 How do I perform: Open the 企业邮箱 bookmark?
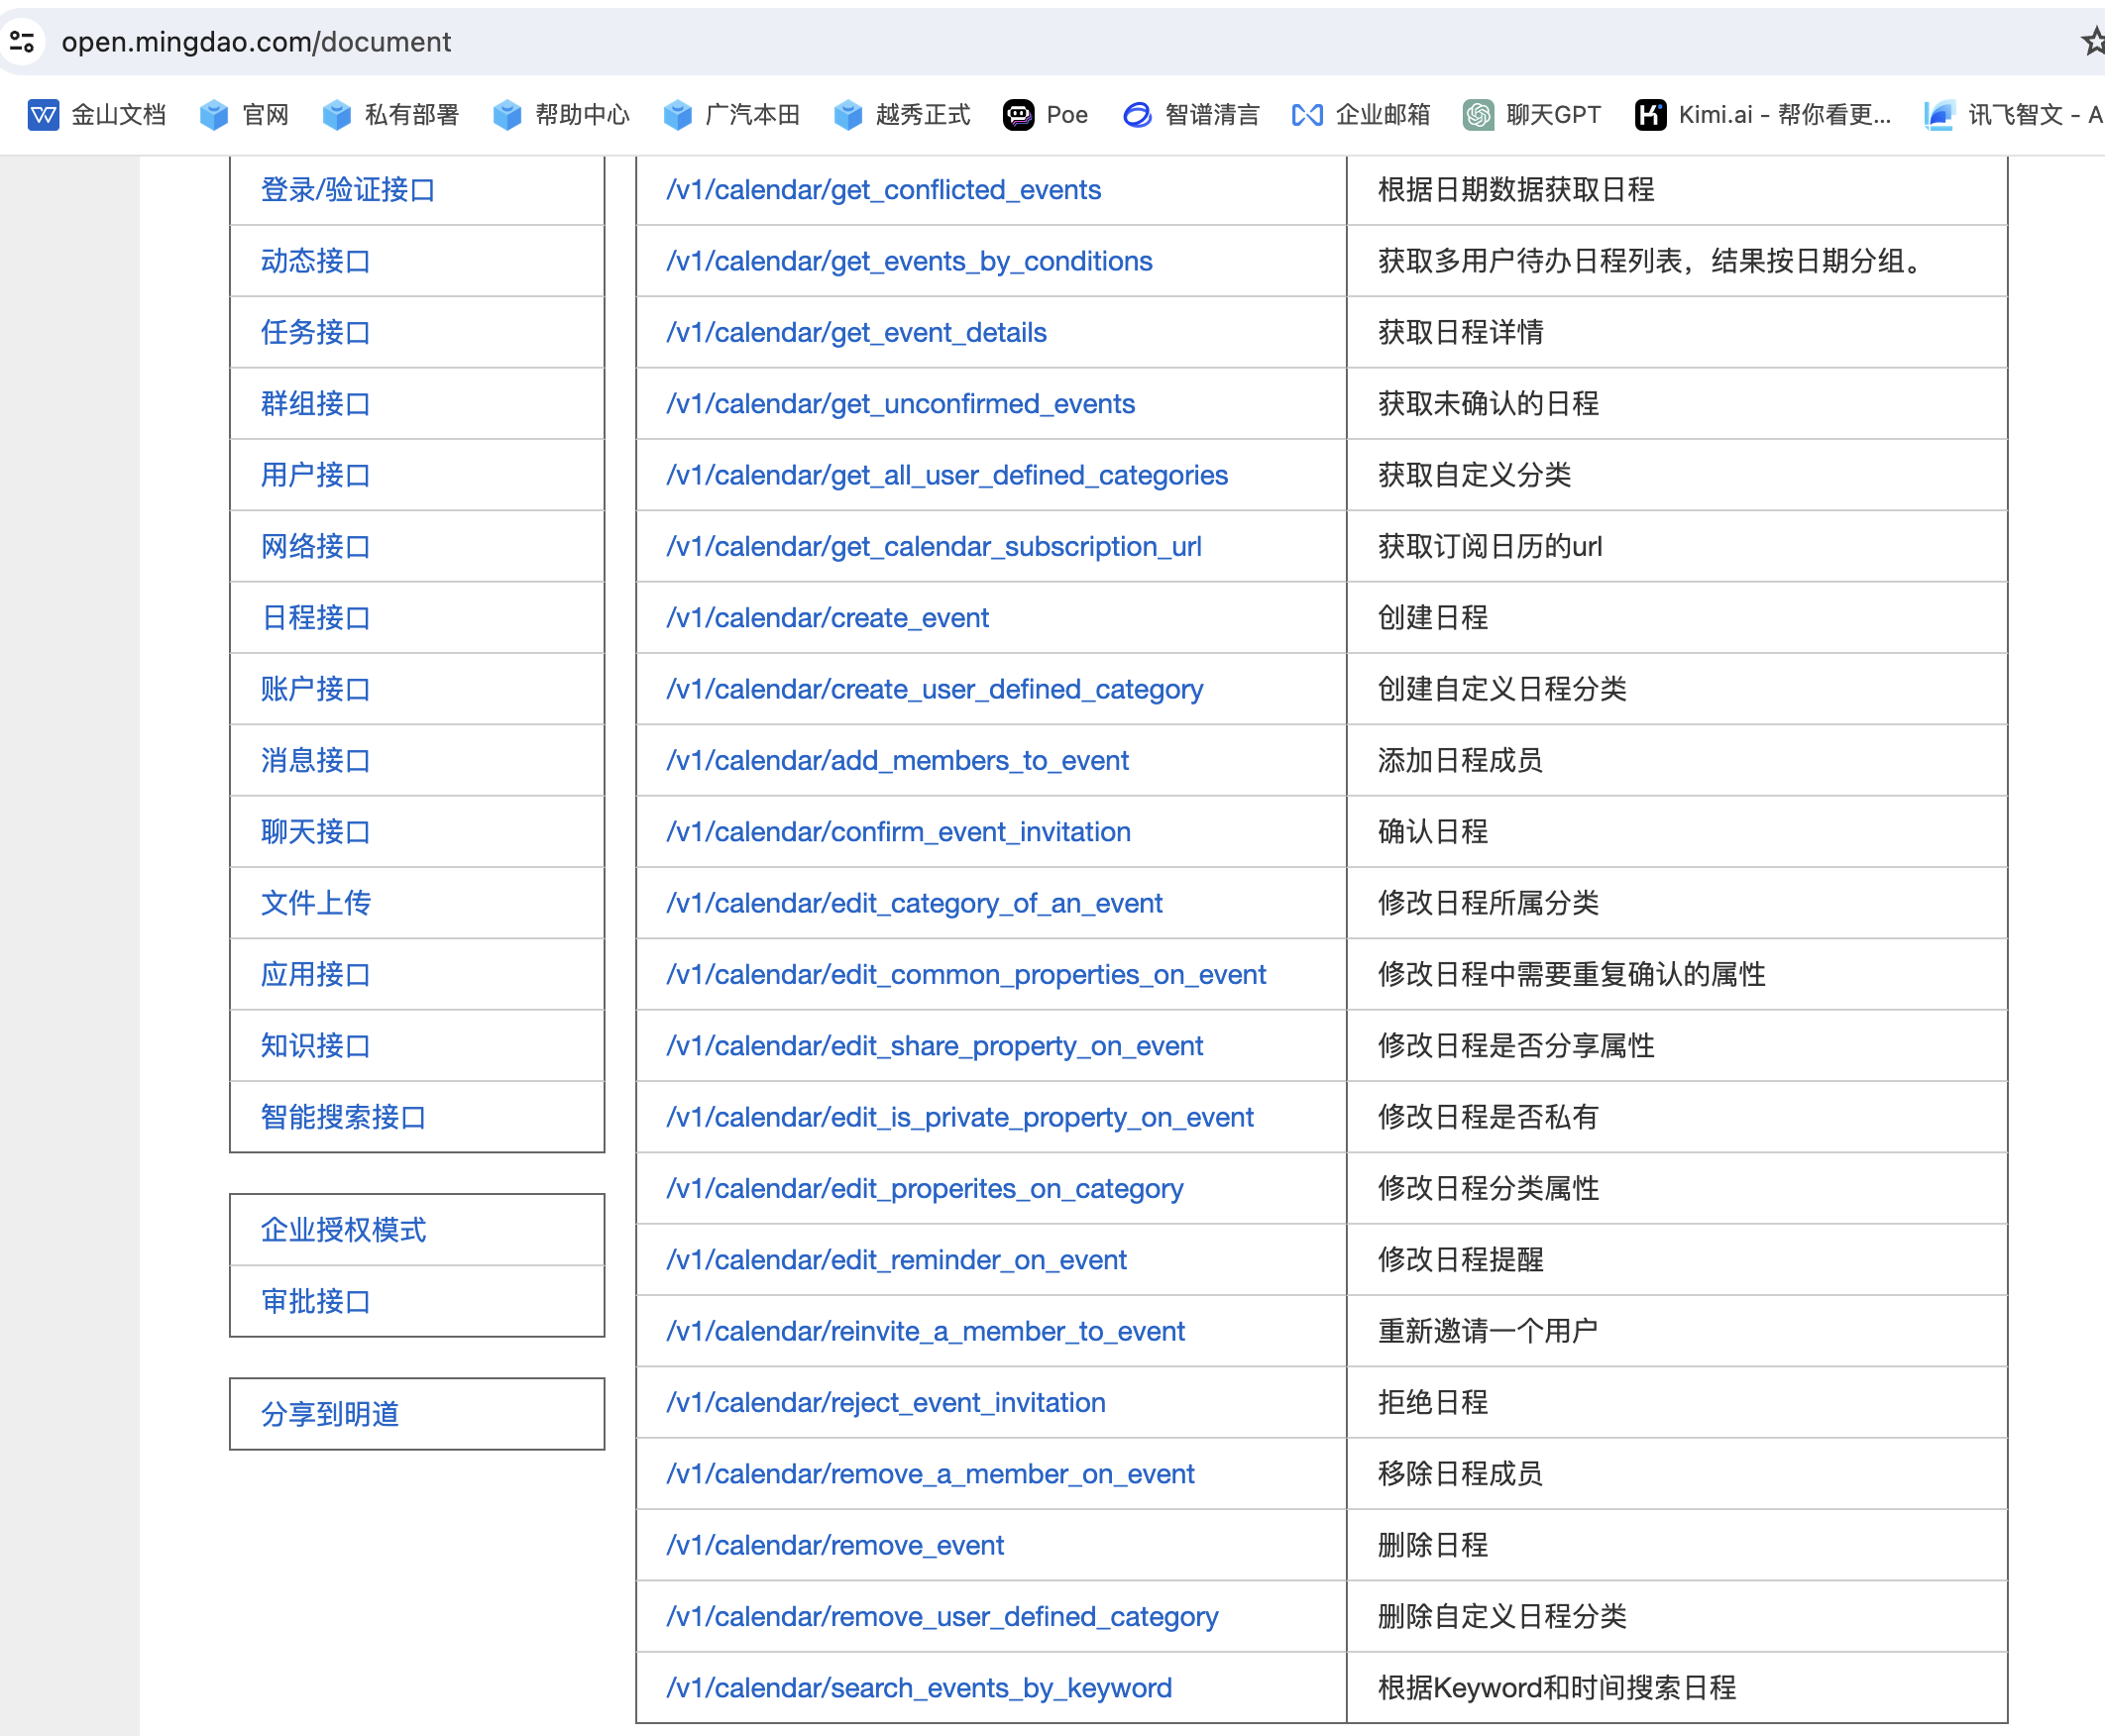click(x=1361, y=115)
